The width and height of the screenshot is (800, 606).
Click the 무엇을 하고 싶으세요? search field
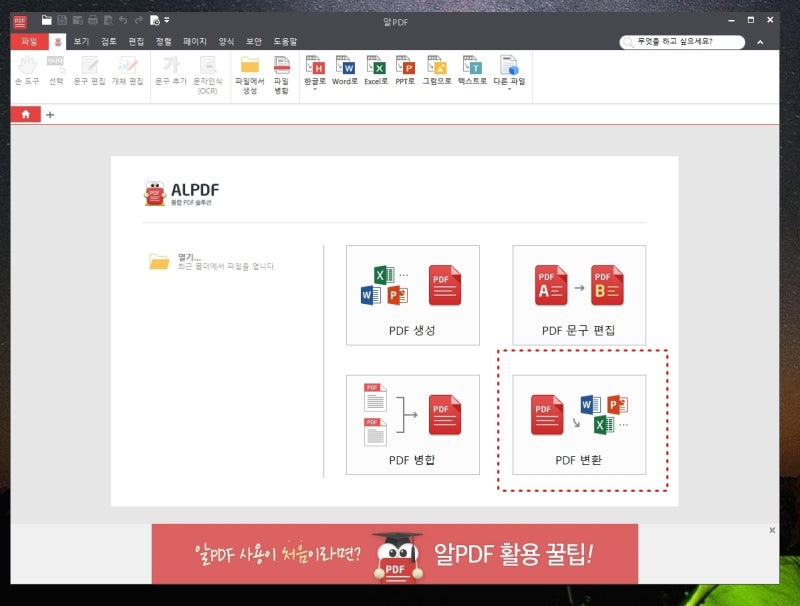pyautogui.click(x=682, y=42)
